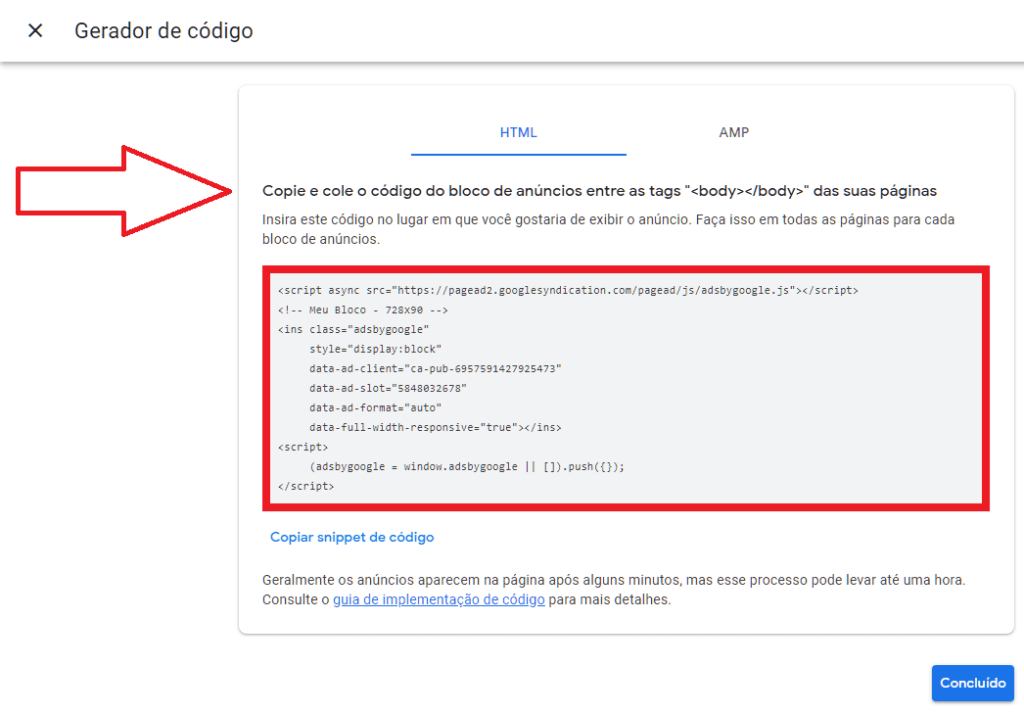Switch to the AMP tab
This screenshot has width=1024, height=715.
pyautogui.click(x=733, y=133)
